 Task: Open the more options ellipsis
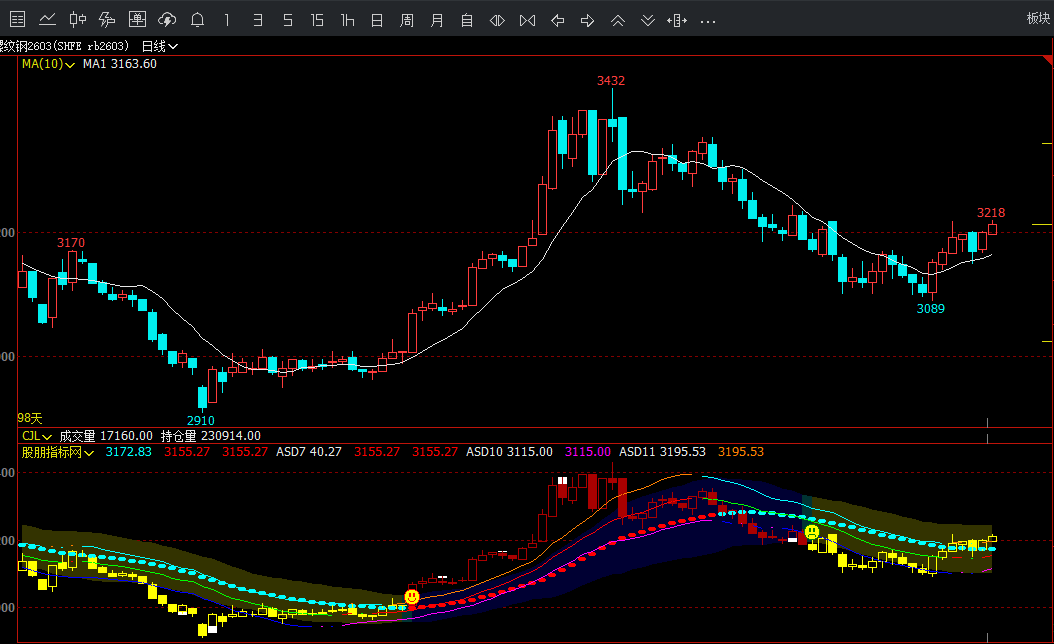[x=708, y=22]
